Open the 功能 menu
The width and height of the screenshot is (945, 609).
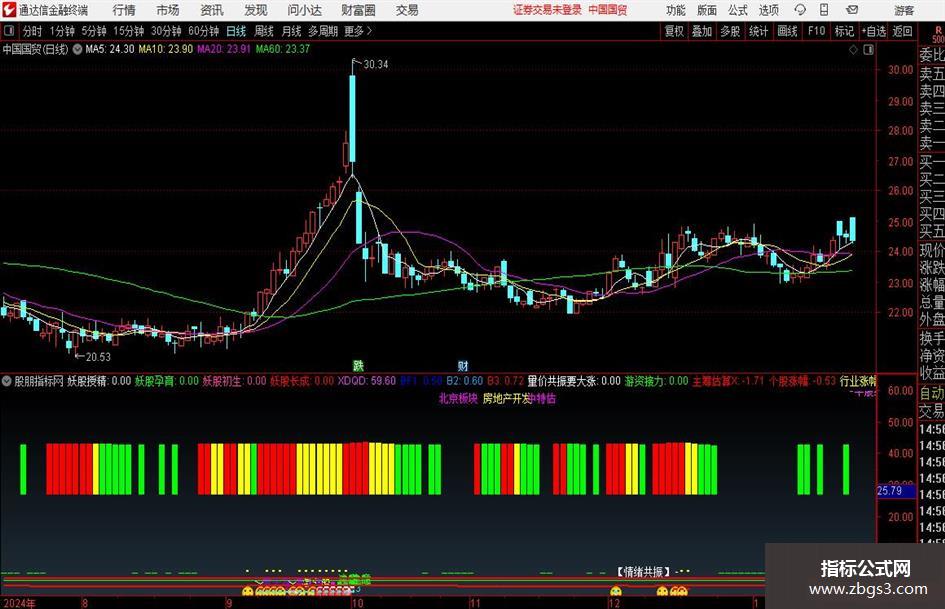click(x=676, y=10)
